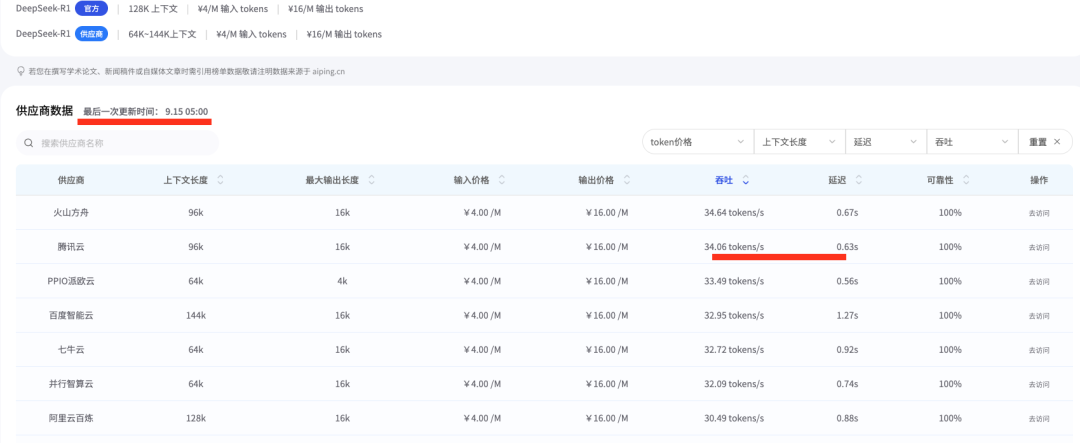
Task: Focus the 搜索供应商名称 search field
Action: [117, 143]
